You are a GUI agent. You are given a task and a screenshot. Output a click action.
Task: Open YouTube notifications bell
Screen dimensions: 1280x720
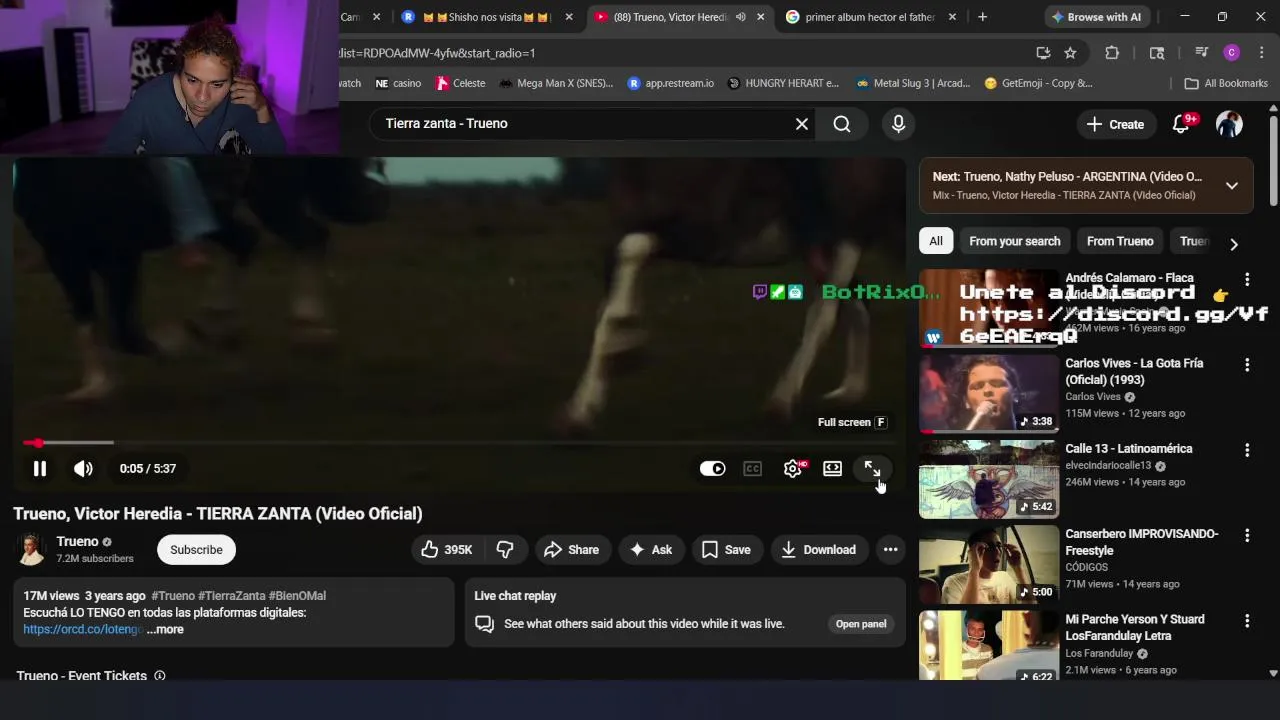[x=1181, y=123]
